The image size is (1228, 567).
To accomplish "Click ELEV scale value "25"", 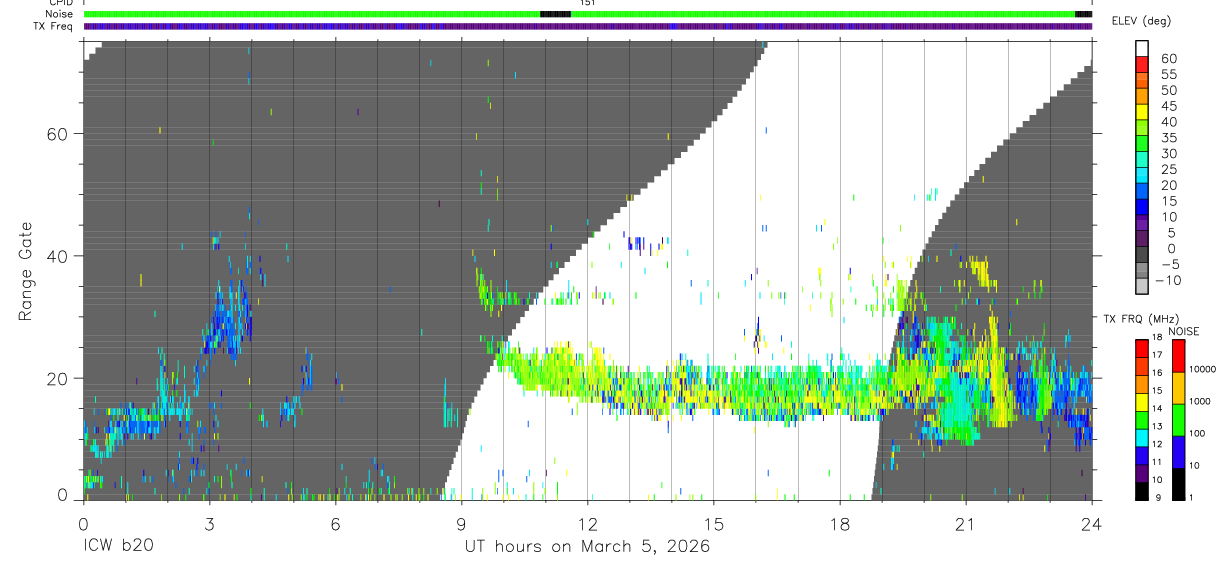I will coord(1168,169).
